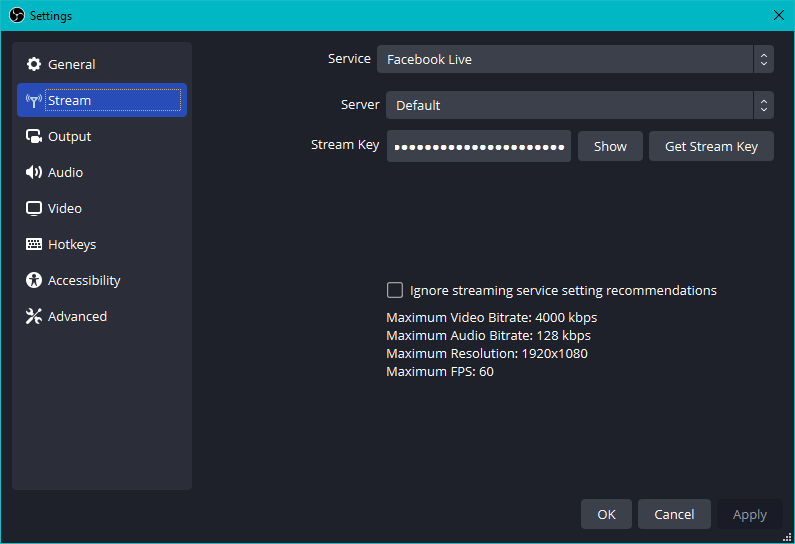Expand the Server dropdown set to Default
The width and height of the screenshot is (795, 544).
(x=569, y=105)
